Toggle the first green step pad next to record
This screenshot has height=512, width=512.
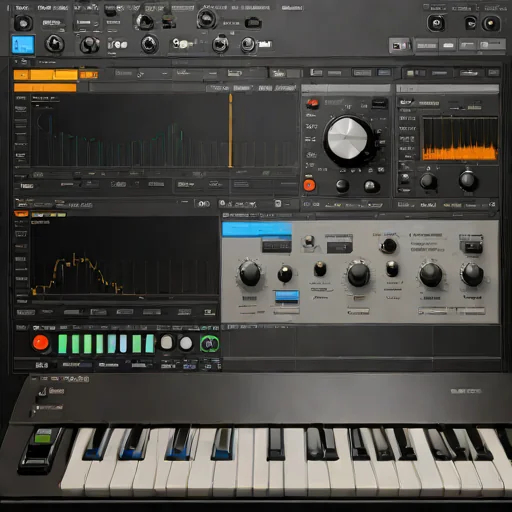click(x=63, y=344)
